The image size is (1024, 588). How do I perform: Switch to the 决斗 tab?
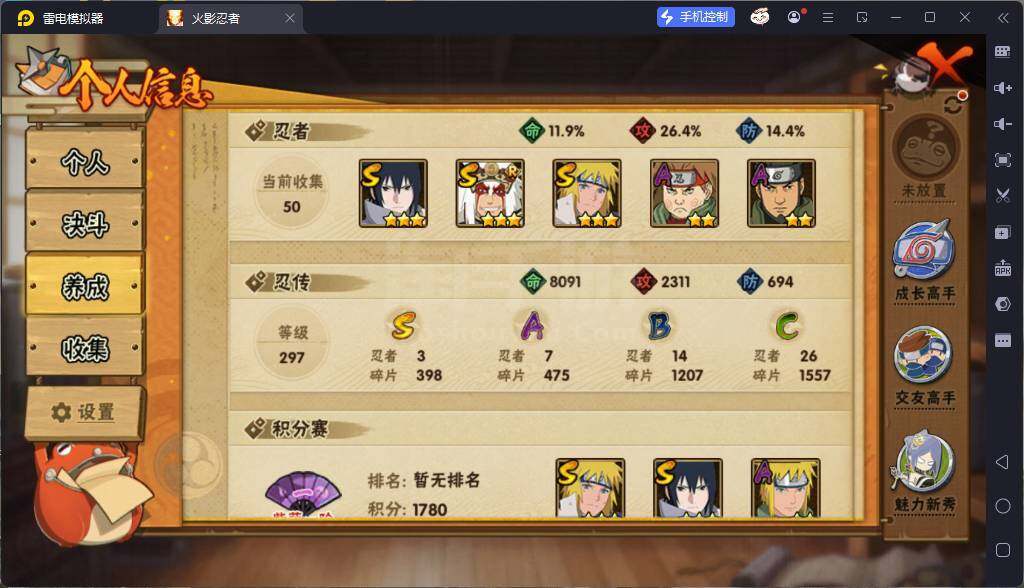[85, 223]
